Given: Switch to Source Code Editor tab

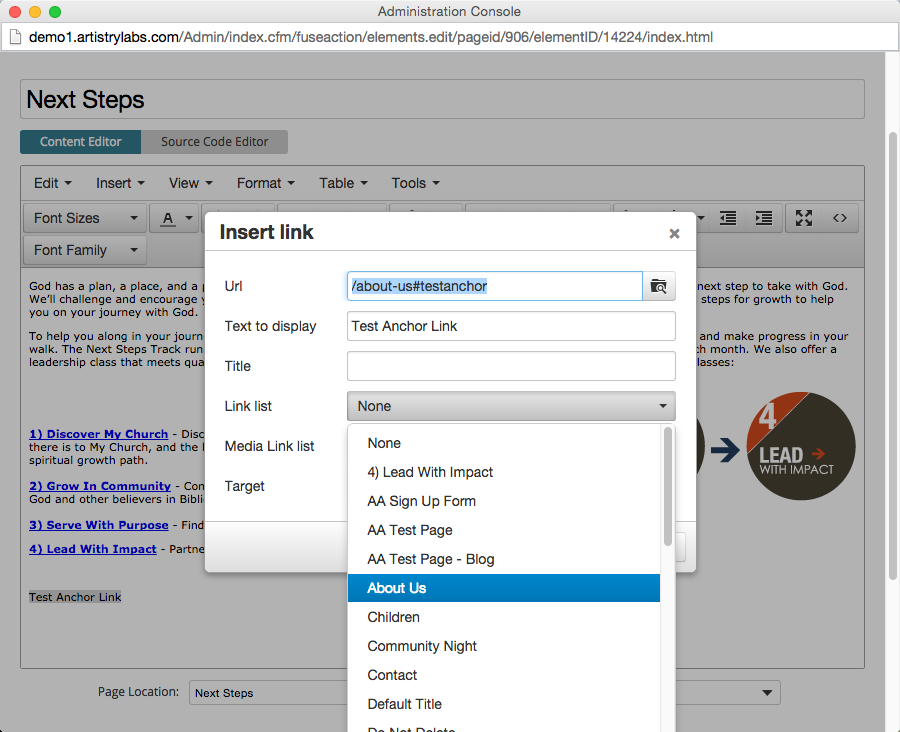Looking at the screenshot, I should coord(214,142).
